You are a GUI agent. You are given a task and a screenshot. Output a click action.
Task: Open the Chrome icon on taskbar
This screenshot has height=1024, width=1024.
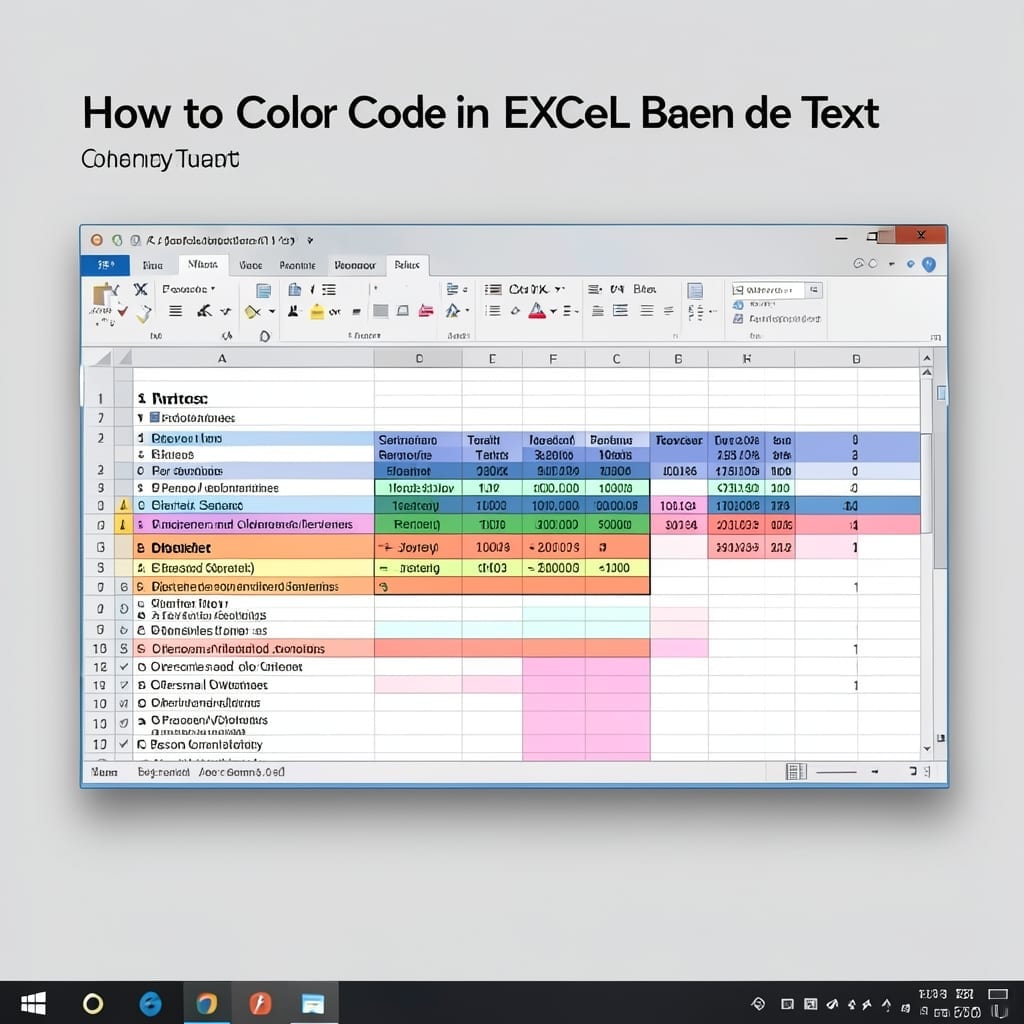click(206, 1003)
